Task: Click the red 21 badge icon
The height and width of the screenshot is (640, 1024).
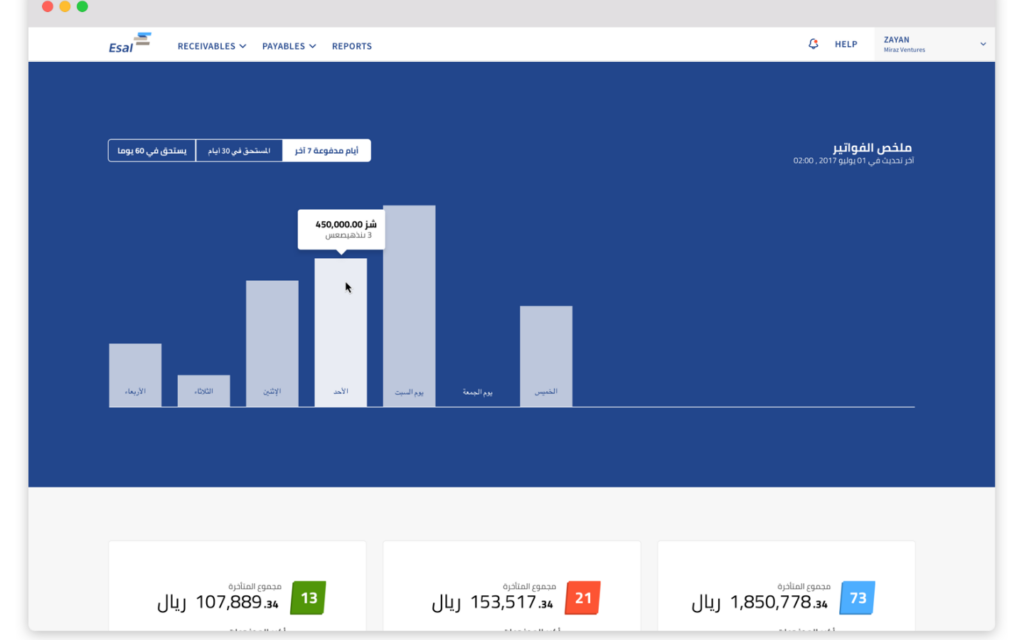Action: pyautogui.click(x=583, y=598)
